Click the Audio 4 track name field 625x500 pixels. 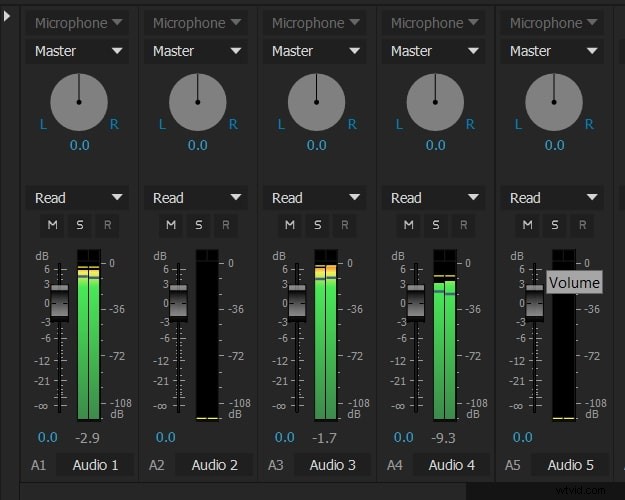pyautogui.click(x=451, y=465)
